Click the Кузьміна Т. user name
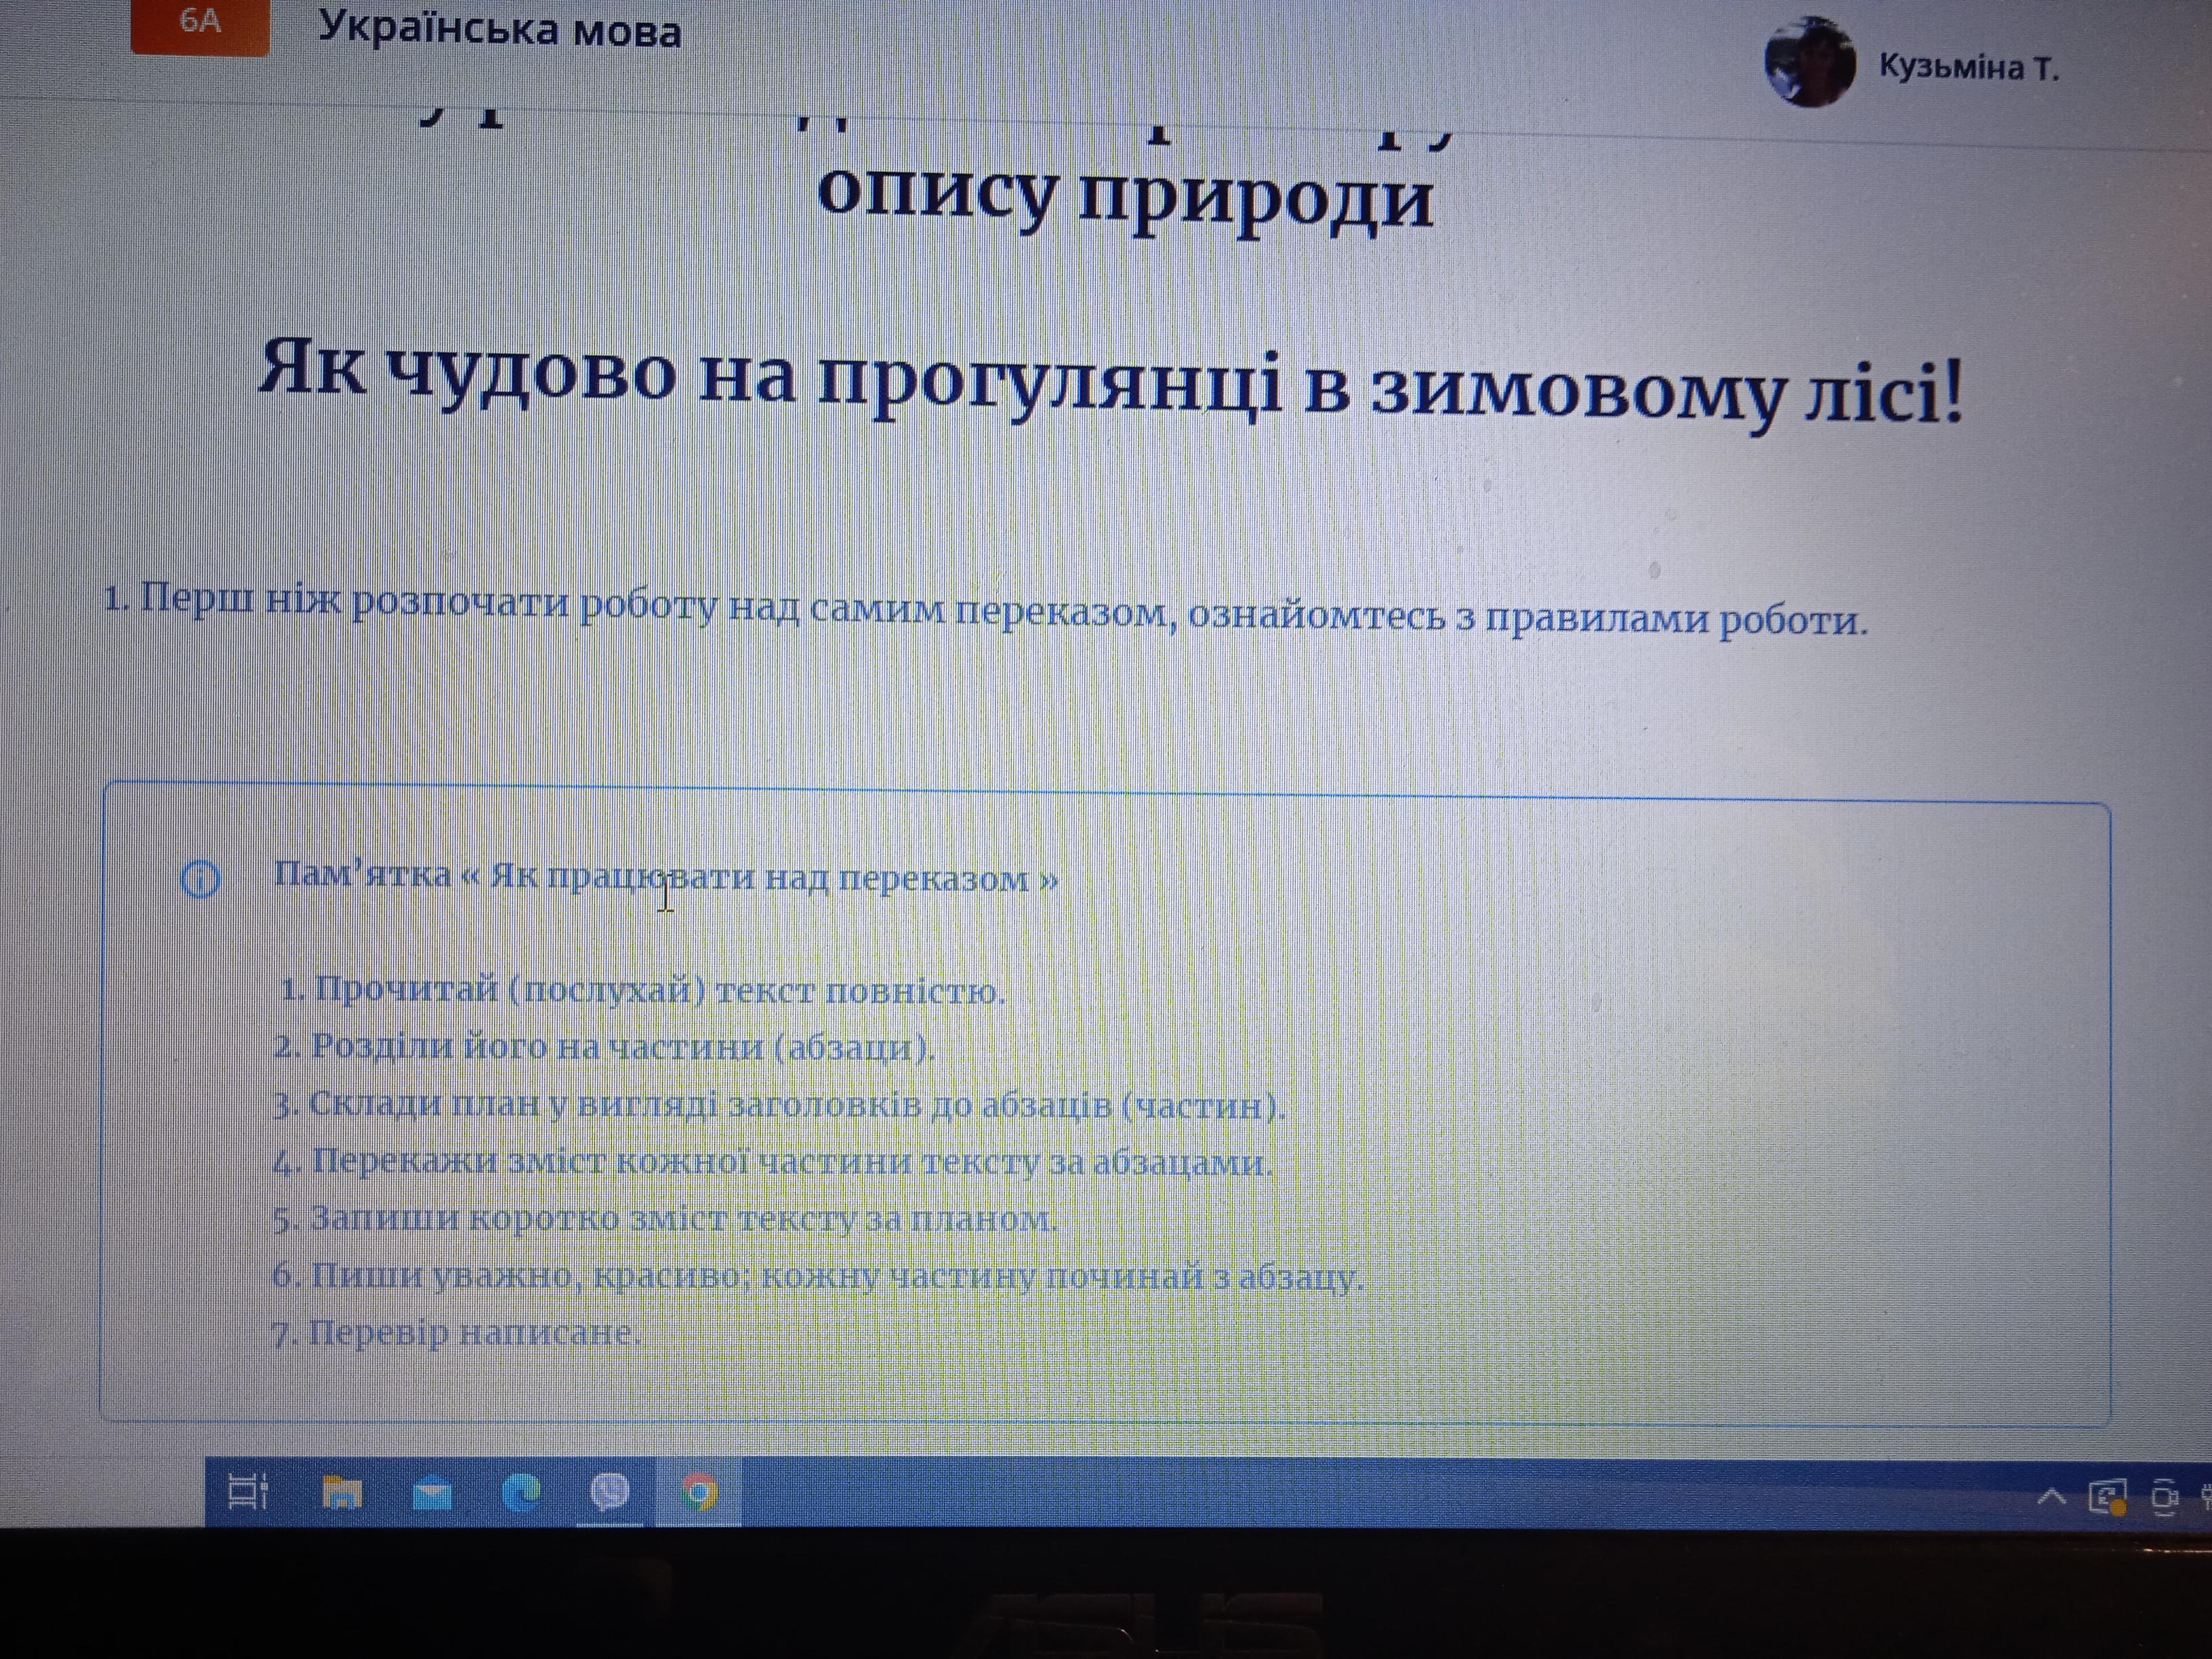 1968,67
